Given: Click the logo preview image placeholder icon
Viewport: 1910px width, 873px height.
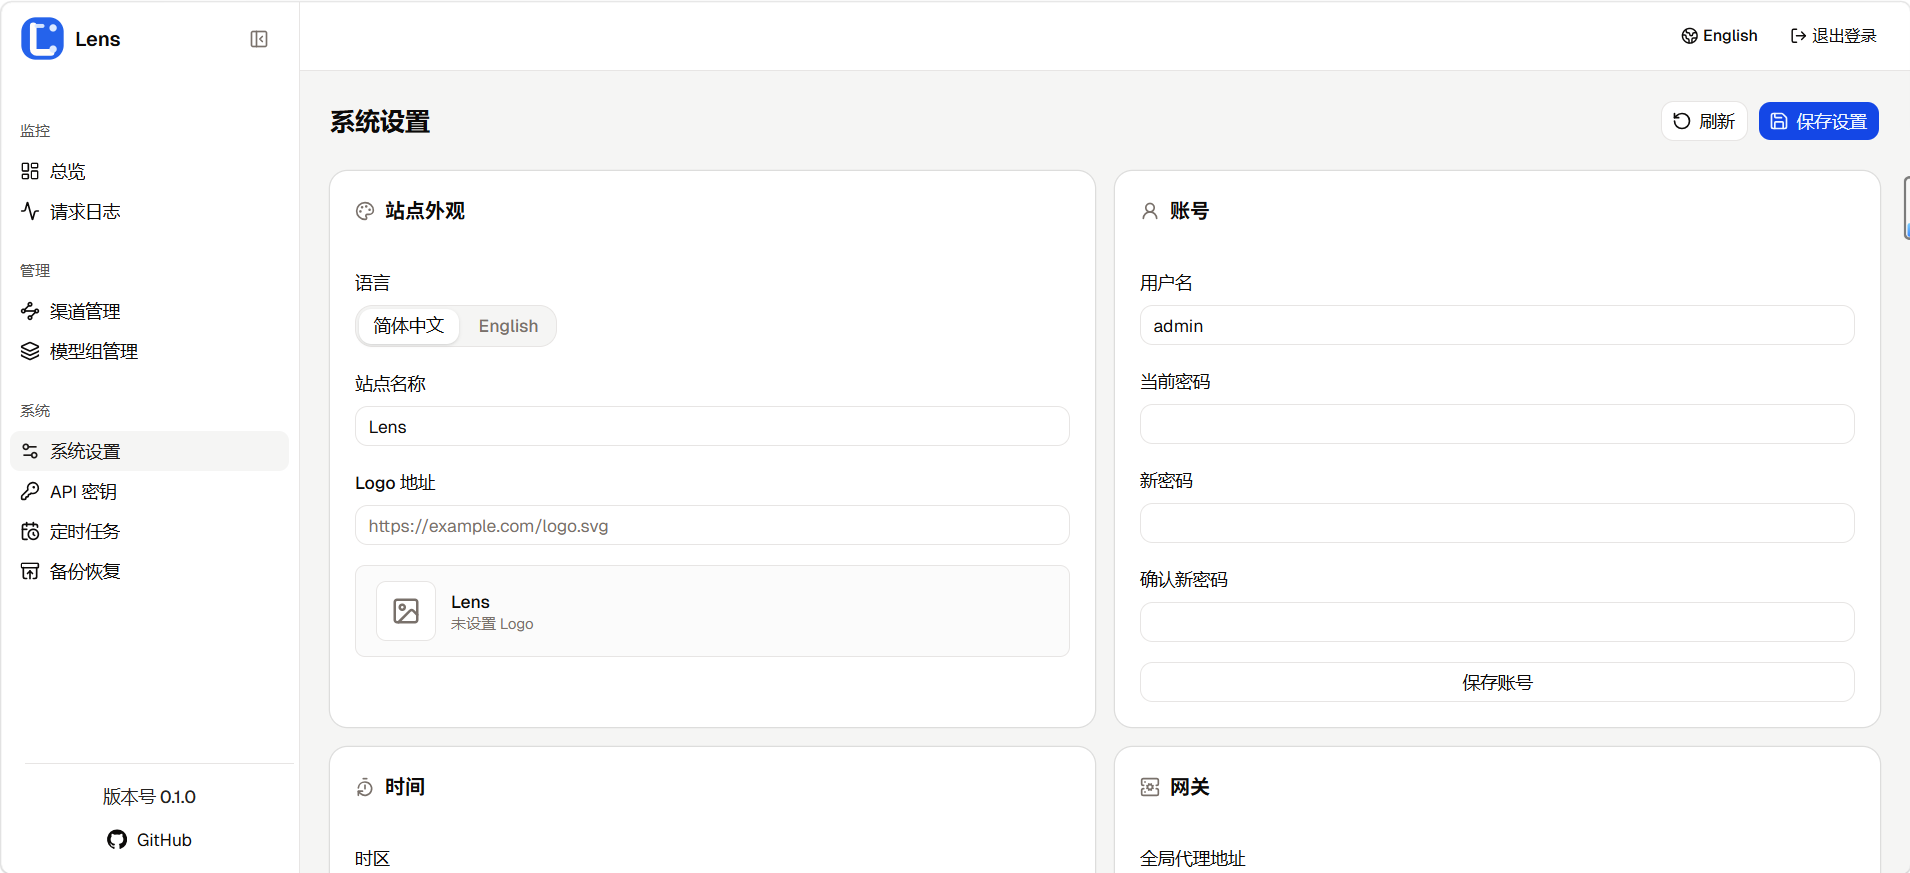Looking at the screenshot, I should tap(406, 611).
